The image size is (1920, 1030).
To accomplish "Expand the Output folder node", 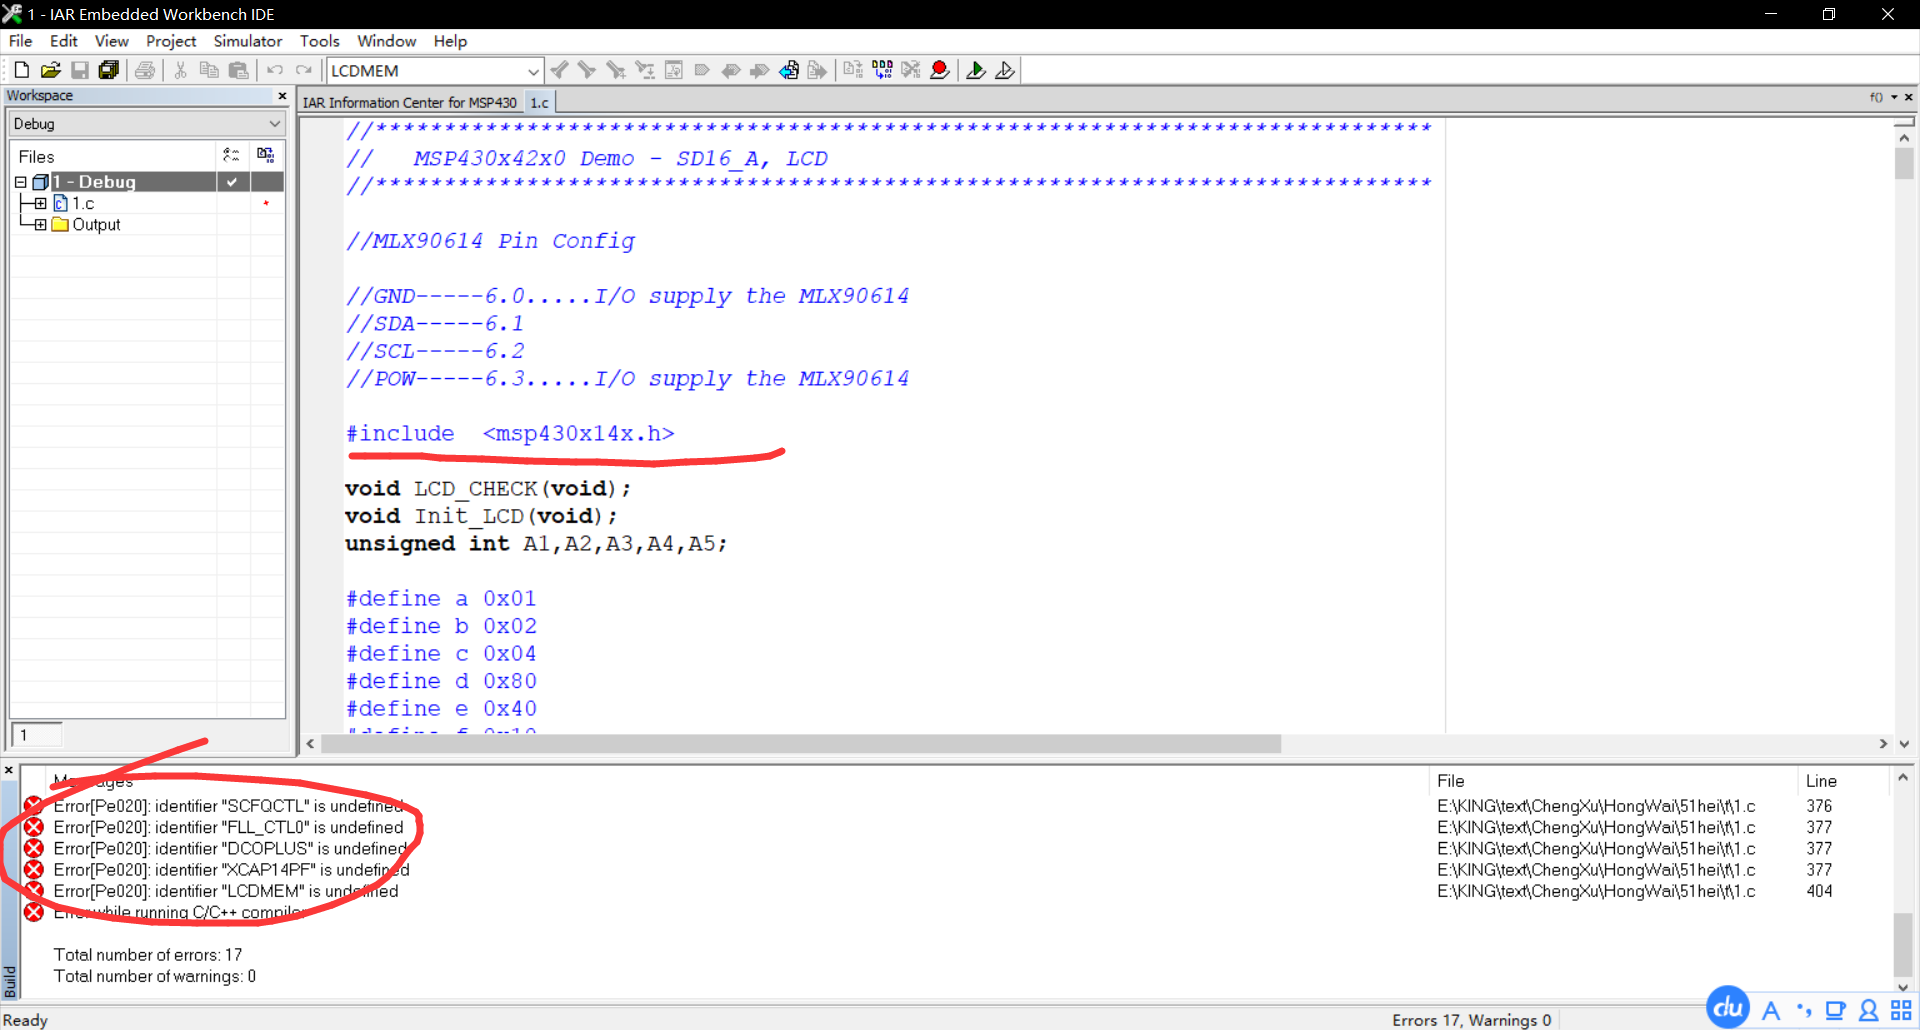I will [x=40, y=225].
